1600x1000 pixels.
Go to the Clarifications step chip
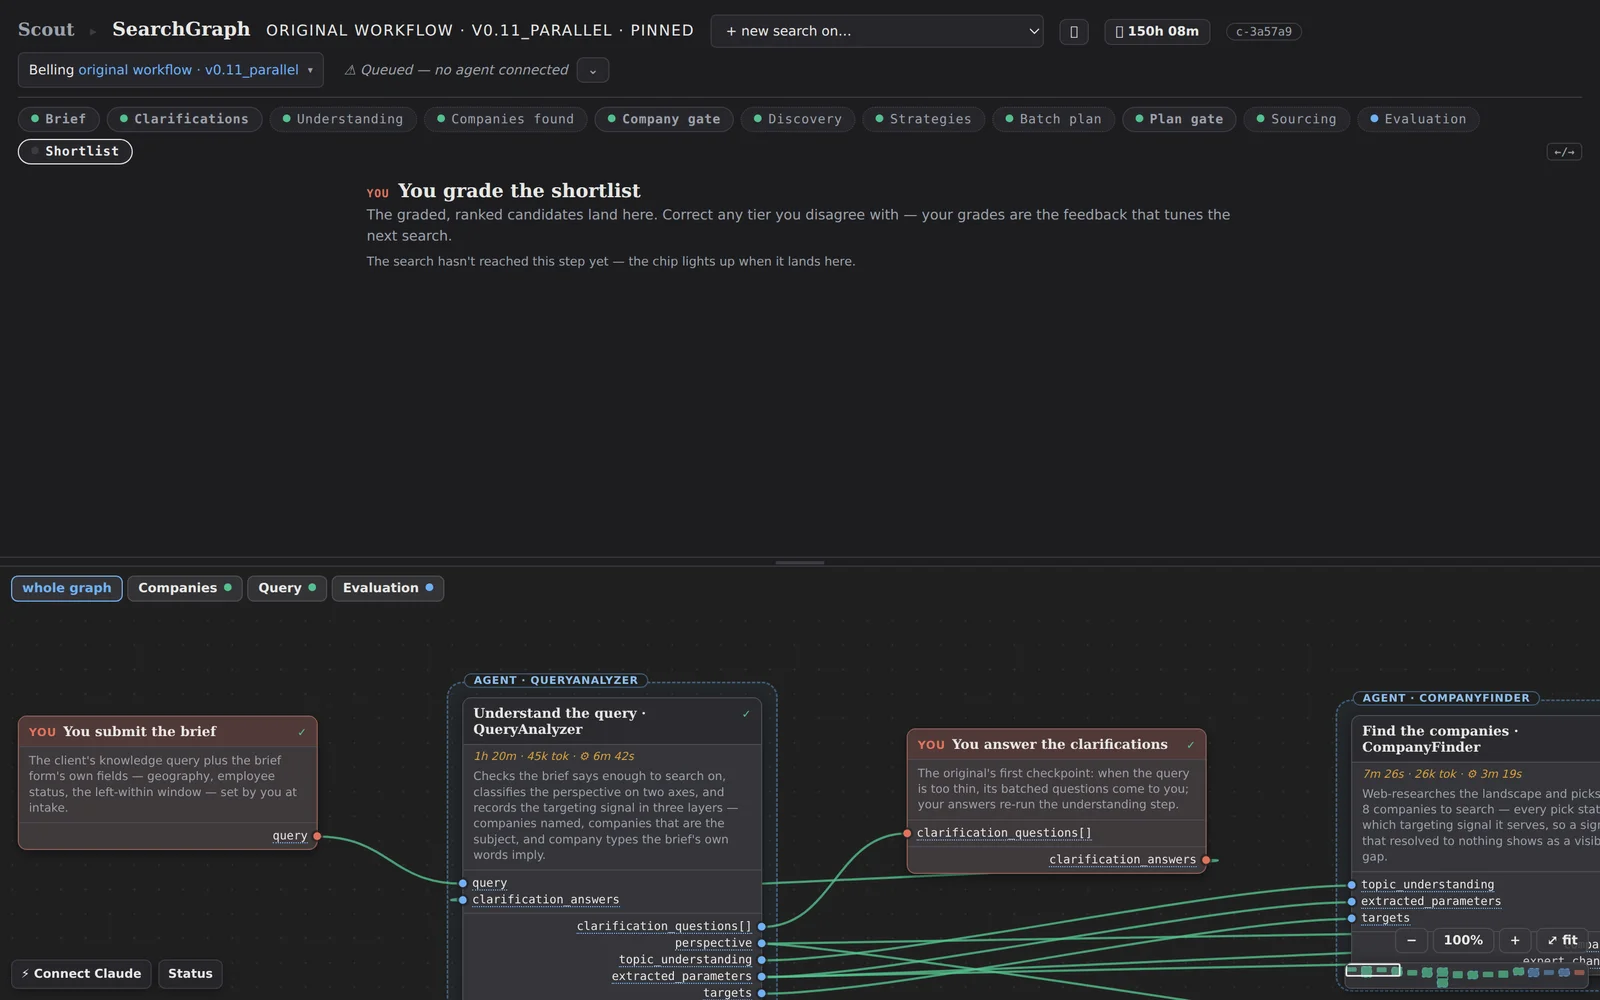coord(184,119)
